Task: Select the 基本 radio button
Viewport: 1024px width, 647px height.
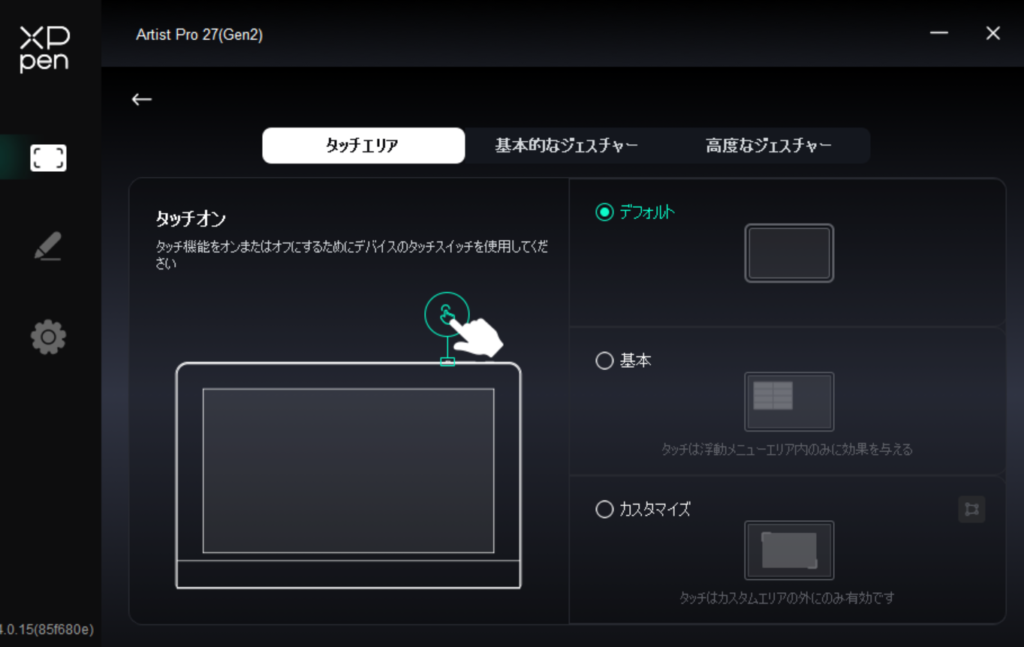Action: pyautogui.click(x=604, y=361)
